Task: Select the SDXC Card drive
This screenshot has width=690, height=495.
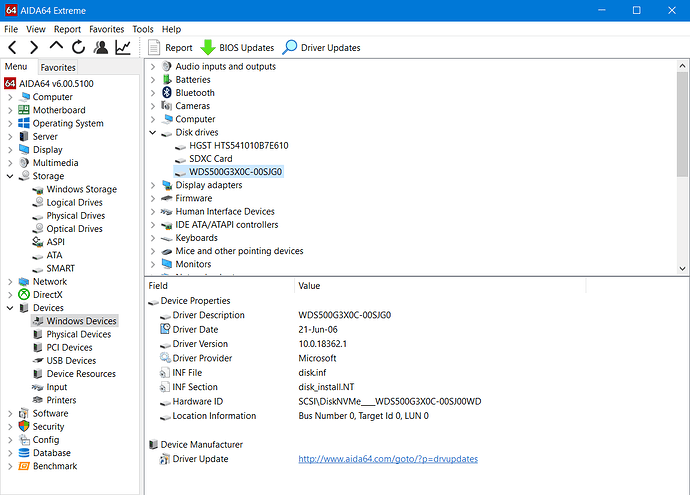Action: [x=210, y=159]
